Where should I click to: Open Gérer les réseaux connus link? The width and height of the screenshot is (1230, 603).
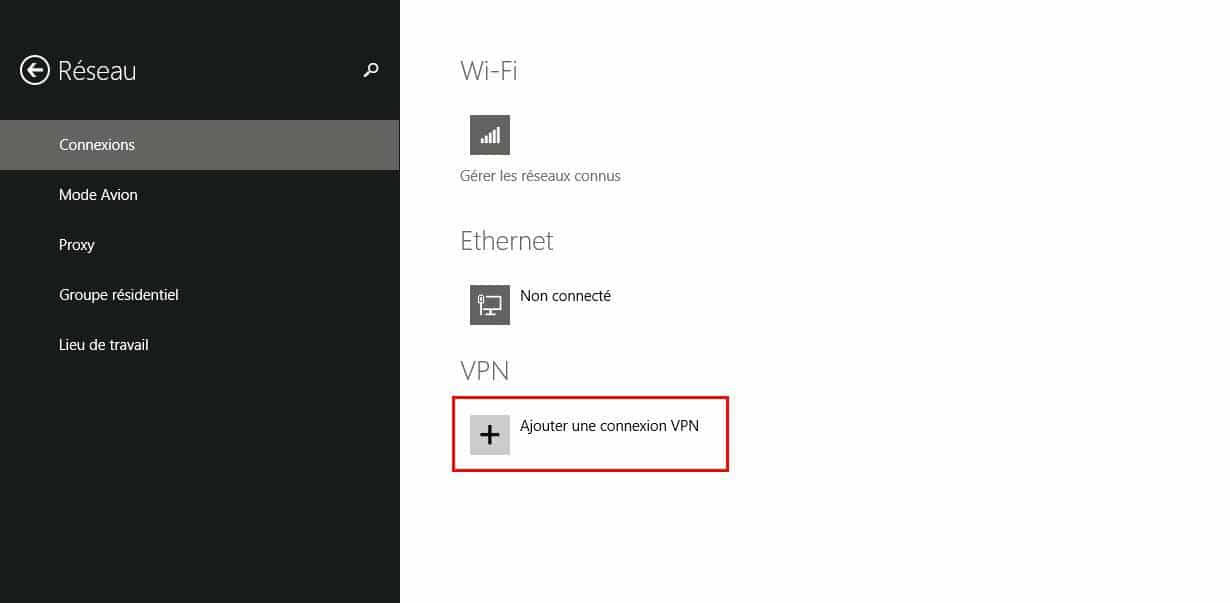(x=540, y=176)
